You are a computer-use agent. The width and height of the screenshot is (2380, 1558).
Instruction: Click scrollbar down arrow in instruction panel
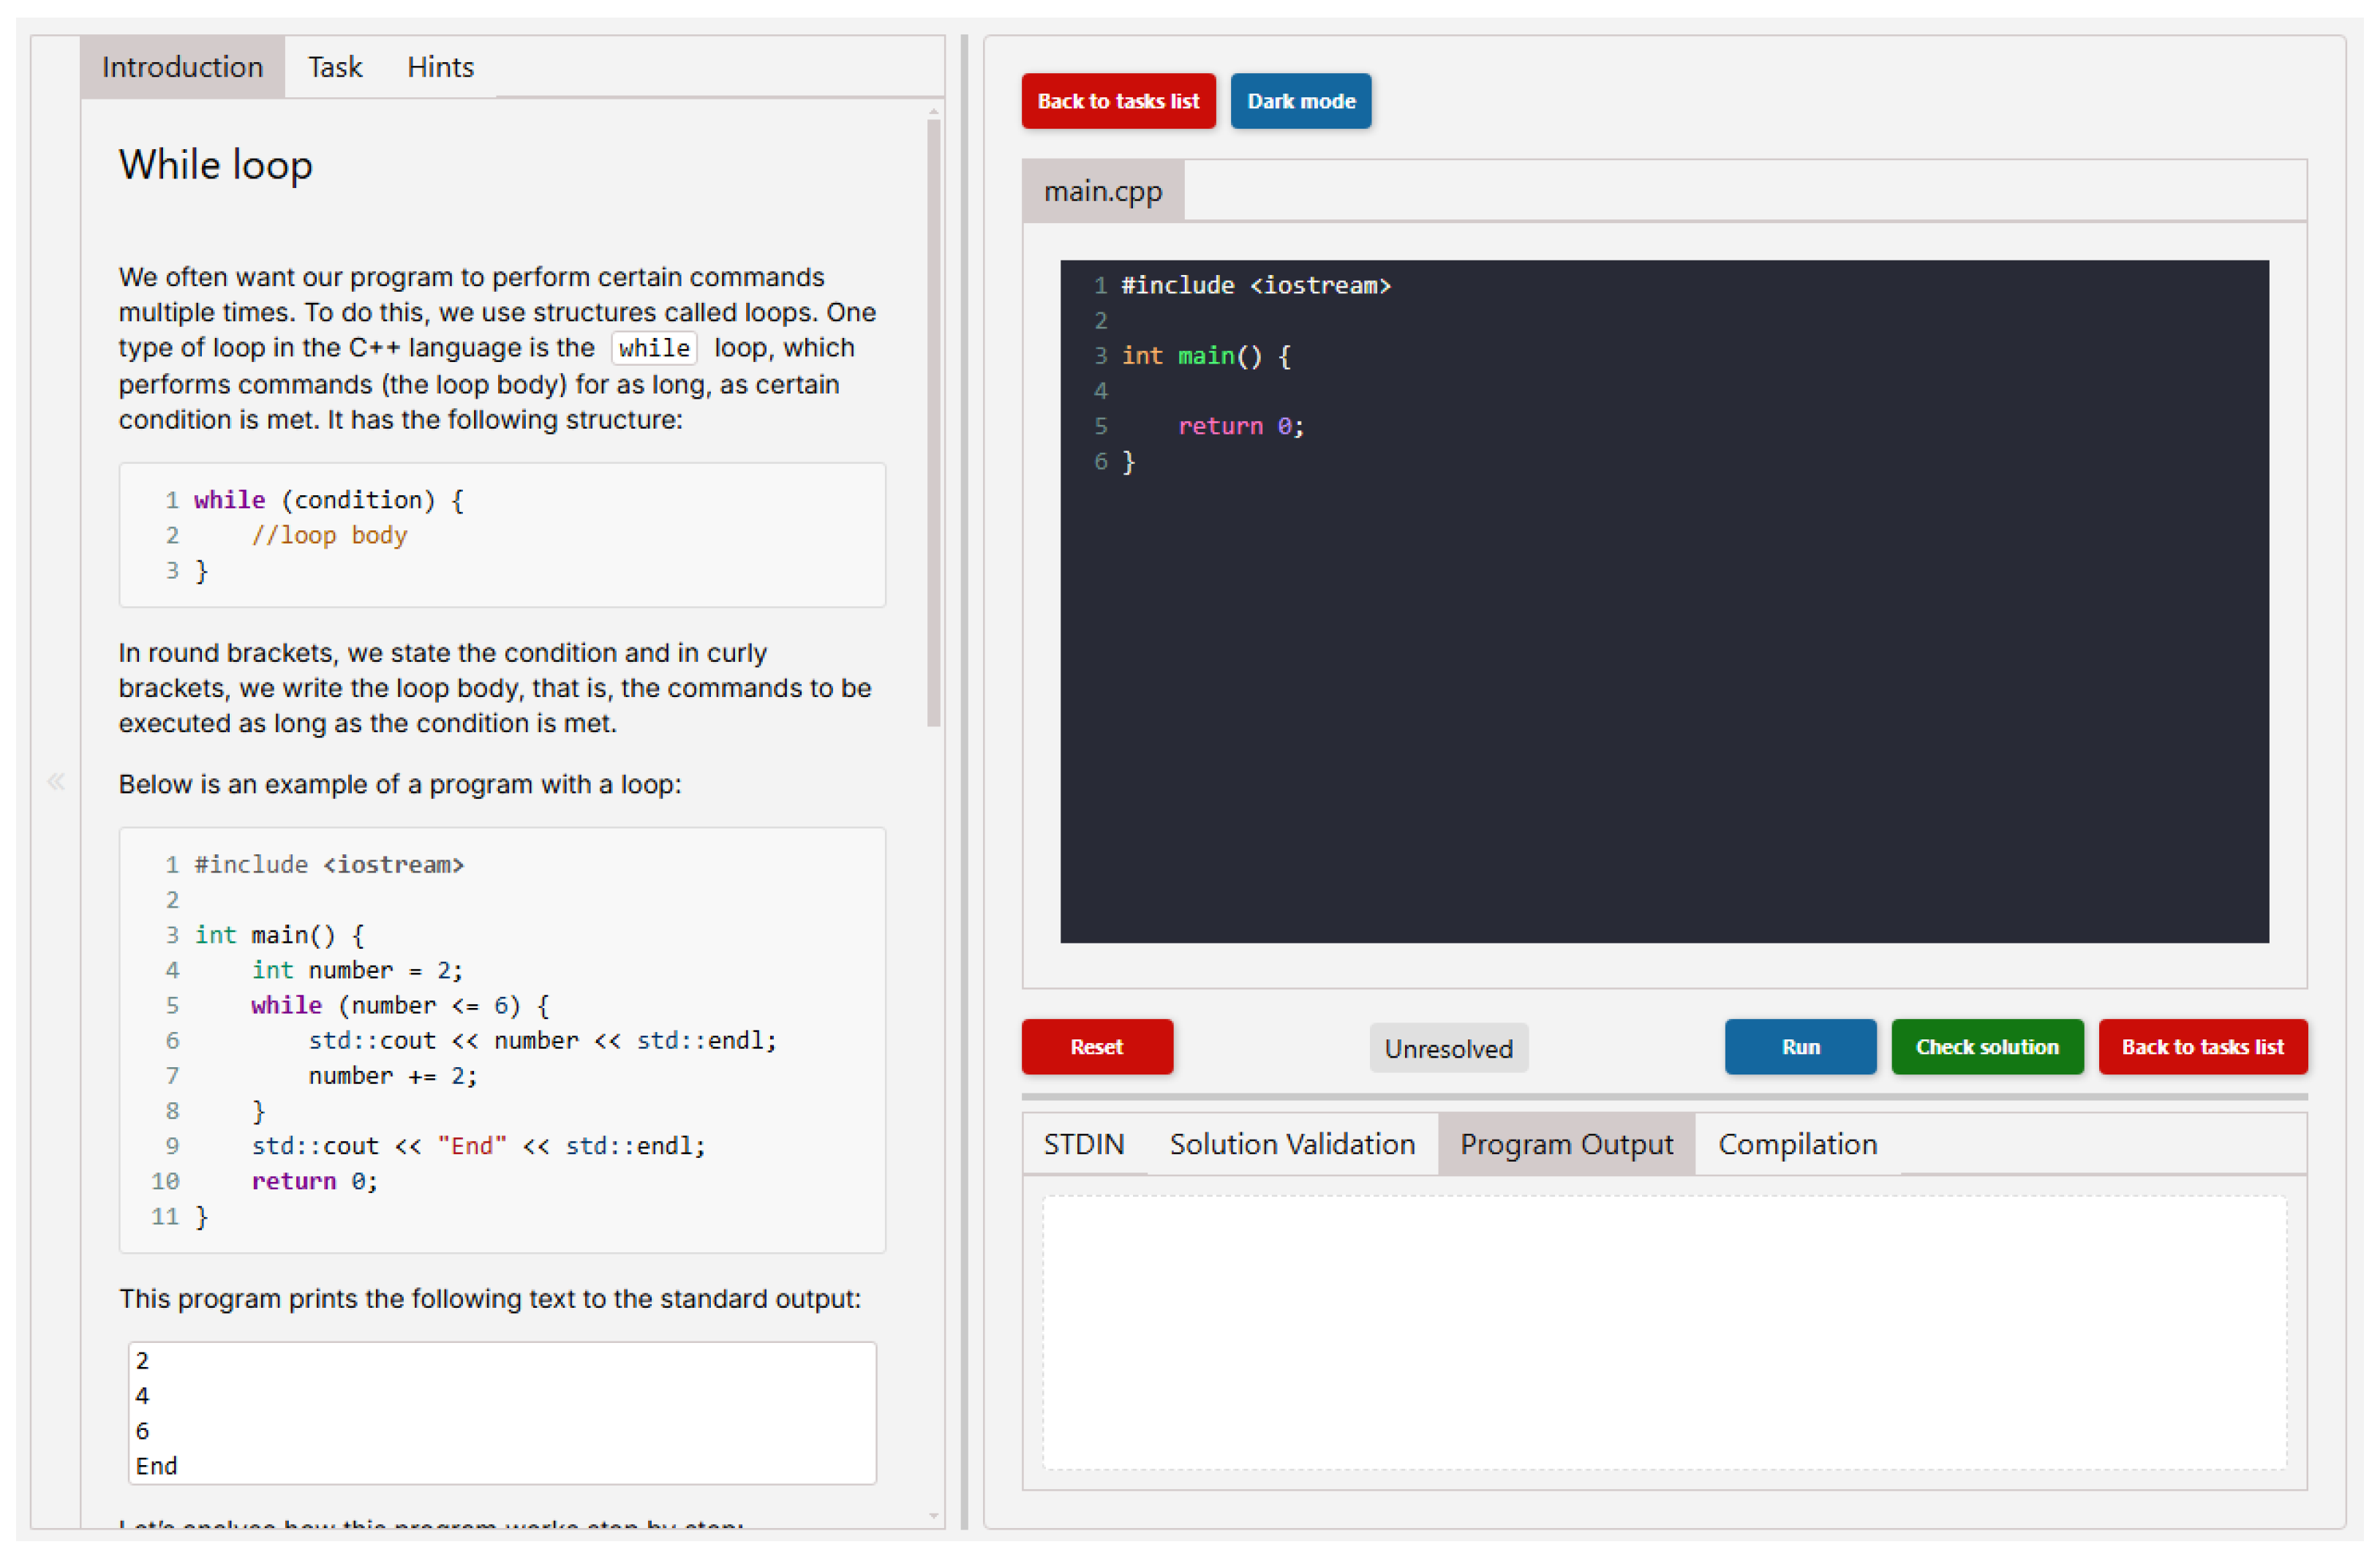pos(933,1516)
